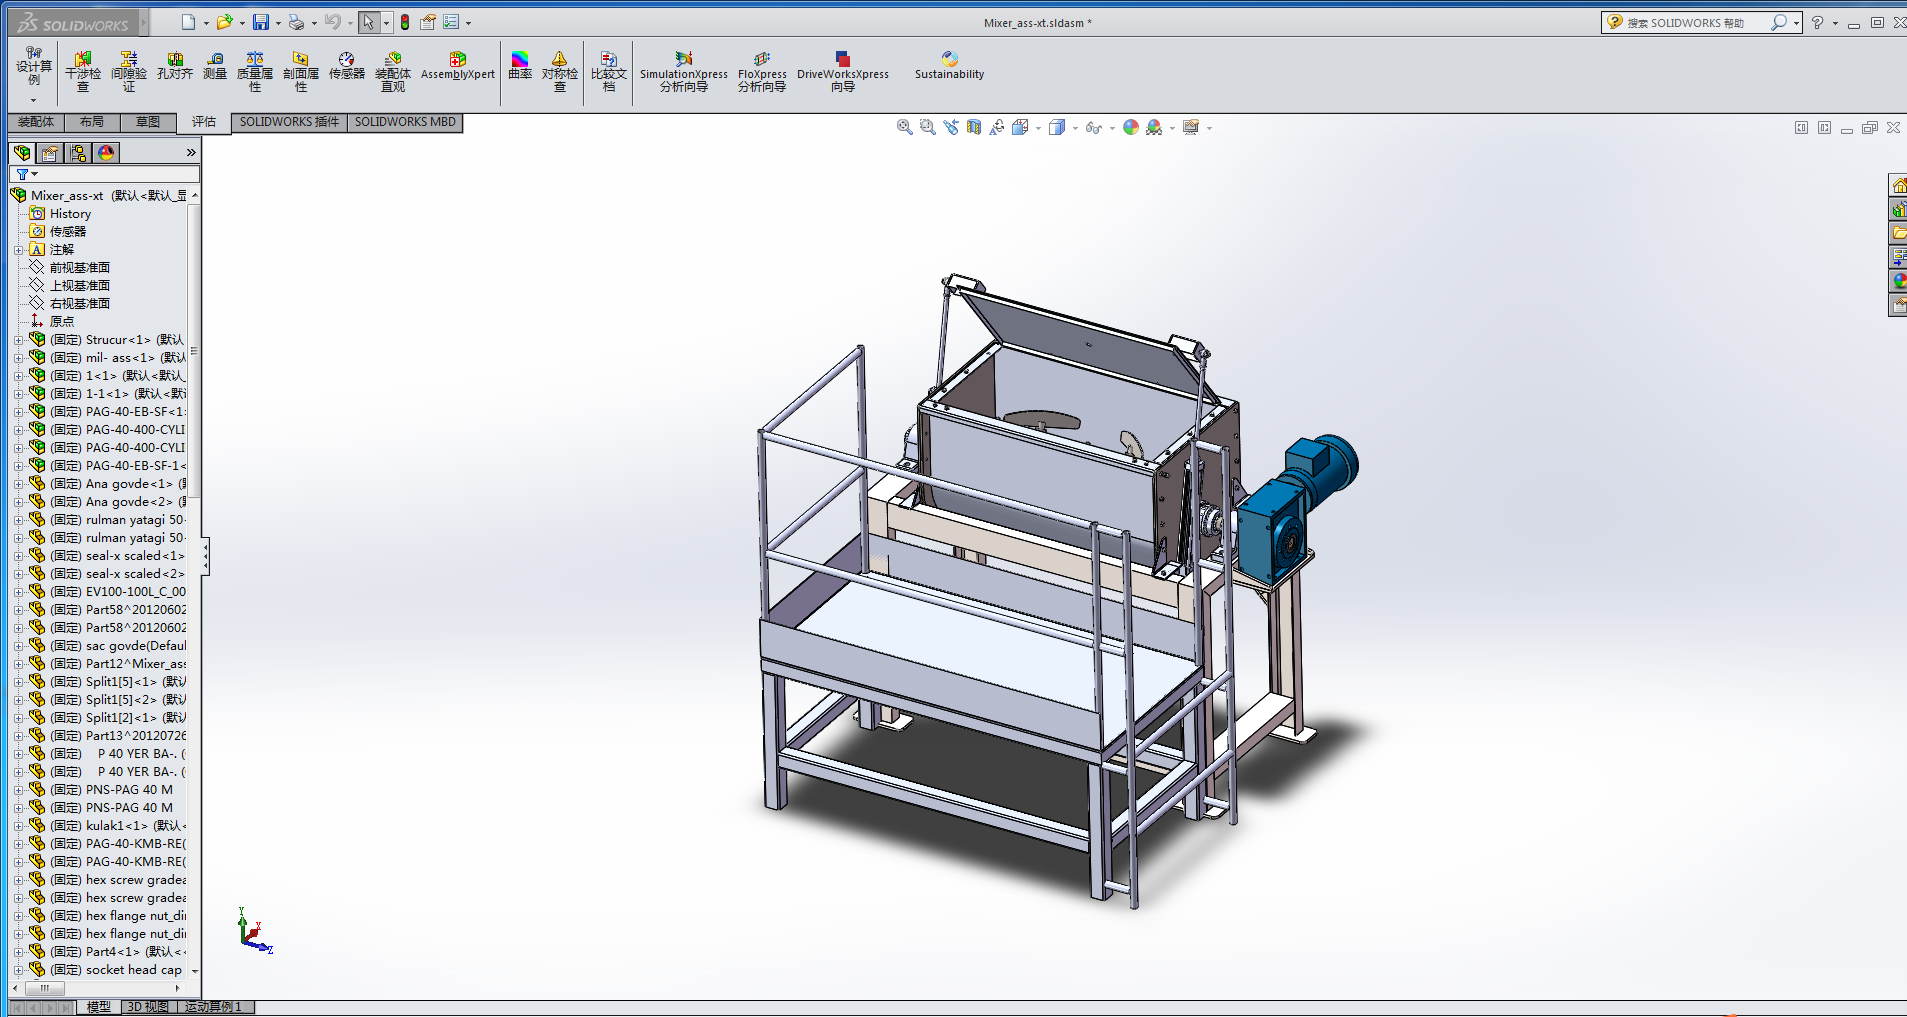Toggle the rebuild traffic light button

(405, 22)
